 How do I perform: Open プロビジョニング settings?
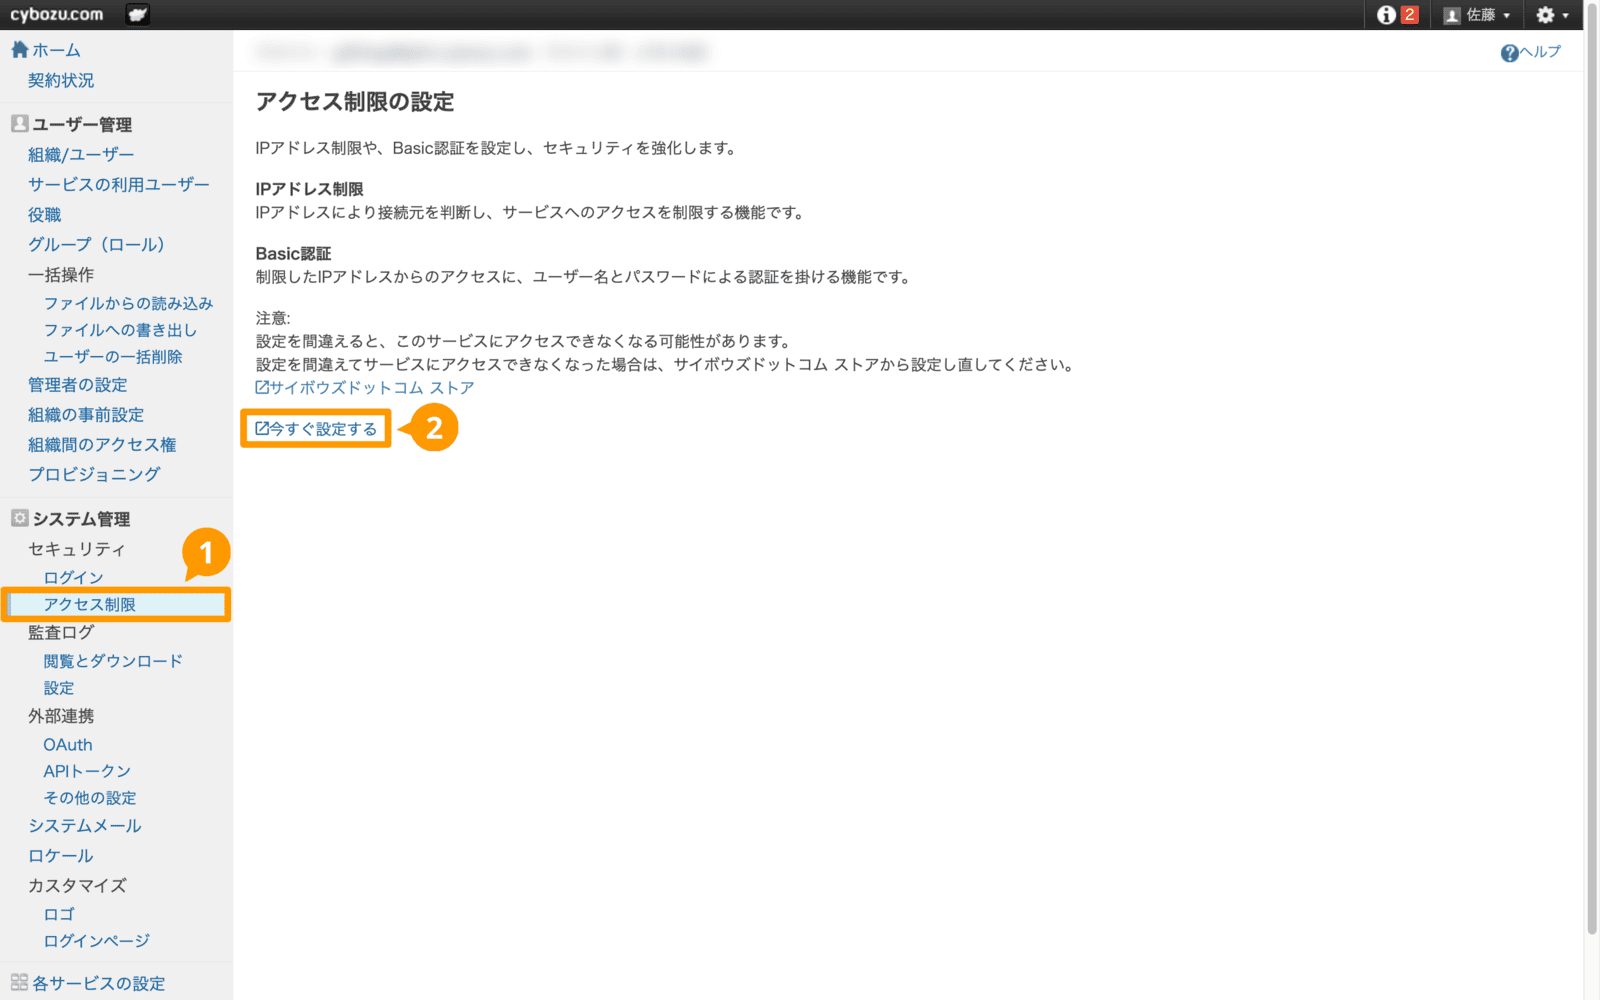tap(94, 474)
